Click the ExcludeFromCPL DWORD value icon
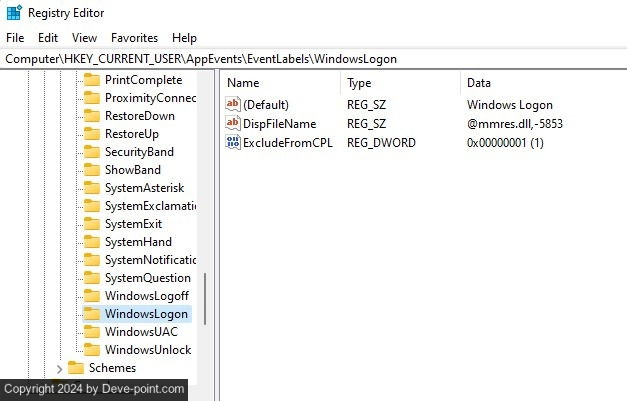Screen dimensions: 627x401 pos(234,143)
